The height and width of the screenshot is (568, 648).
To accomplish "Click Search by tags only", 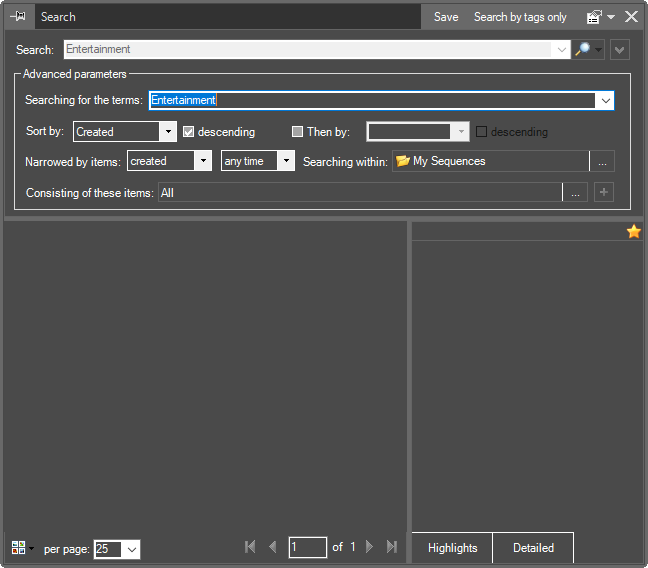I will (x=520, y=17).
